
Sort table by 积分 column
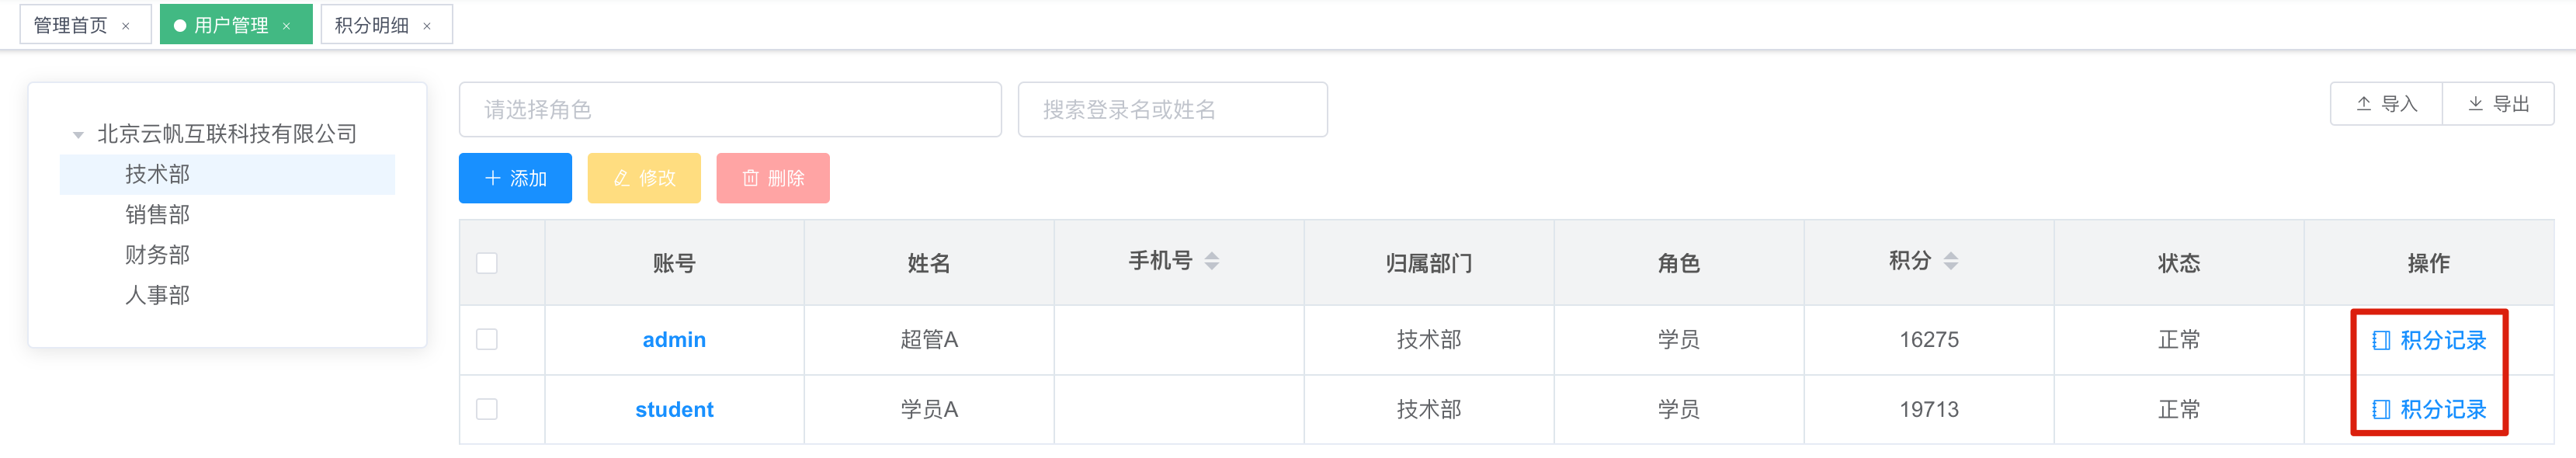pos(1950,261)
